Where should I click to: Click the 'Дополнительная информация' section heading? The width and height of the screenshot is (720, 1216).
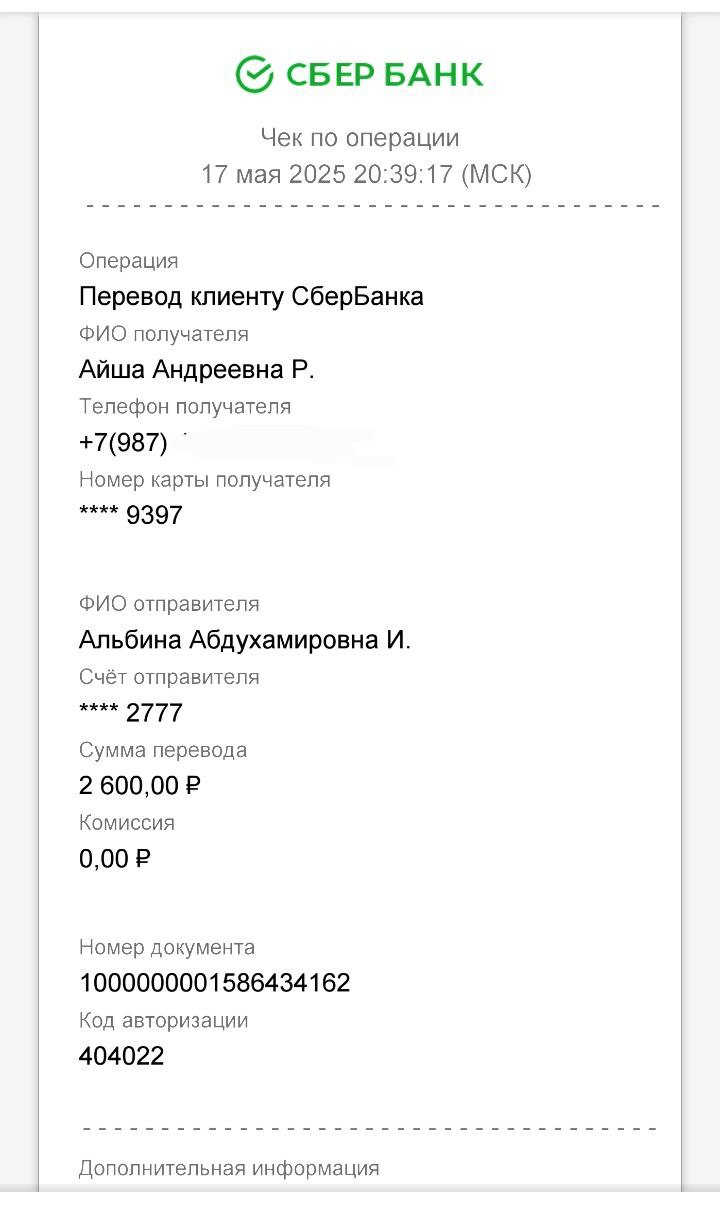[x=229, y=1168]
